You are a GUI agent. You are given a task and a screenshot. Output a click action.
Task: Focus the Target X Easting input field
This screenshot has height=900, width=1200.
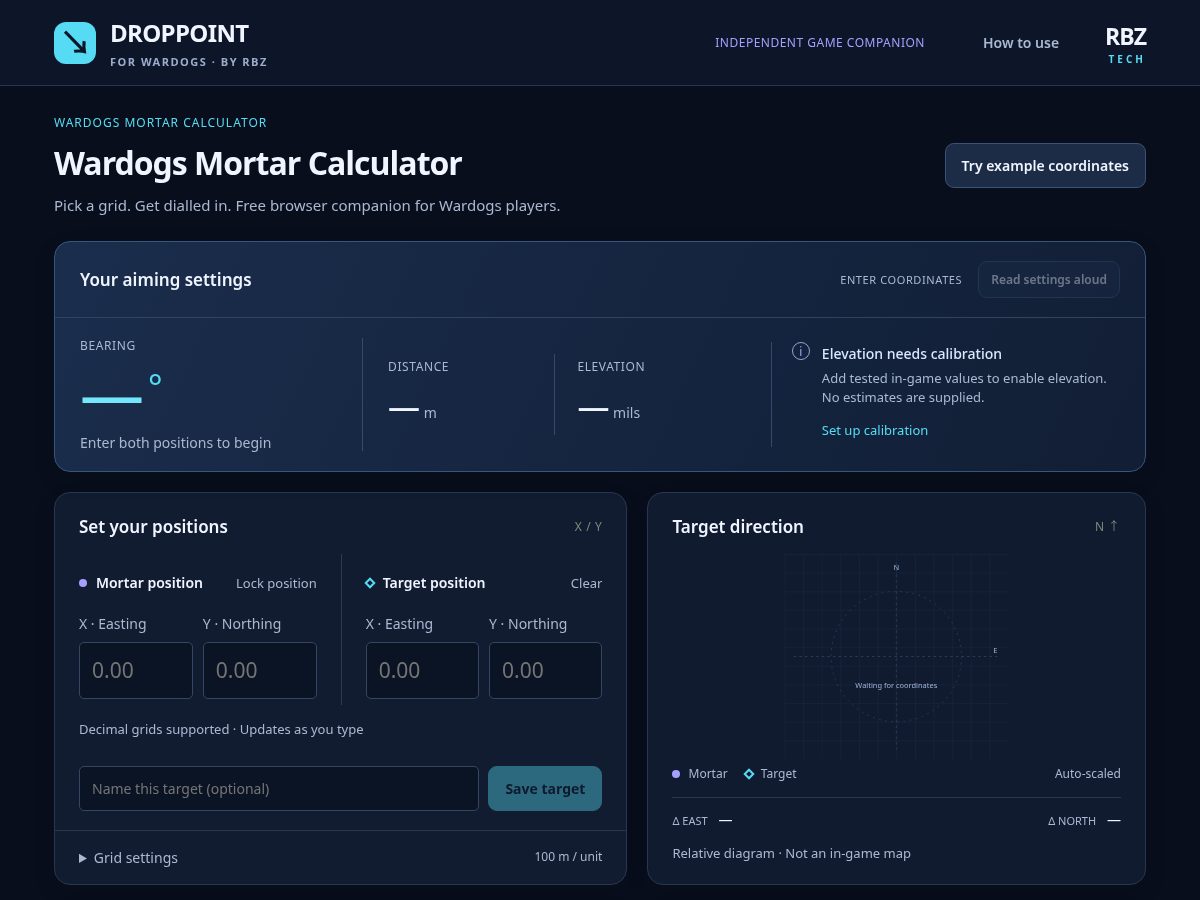tap(422, 670)
